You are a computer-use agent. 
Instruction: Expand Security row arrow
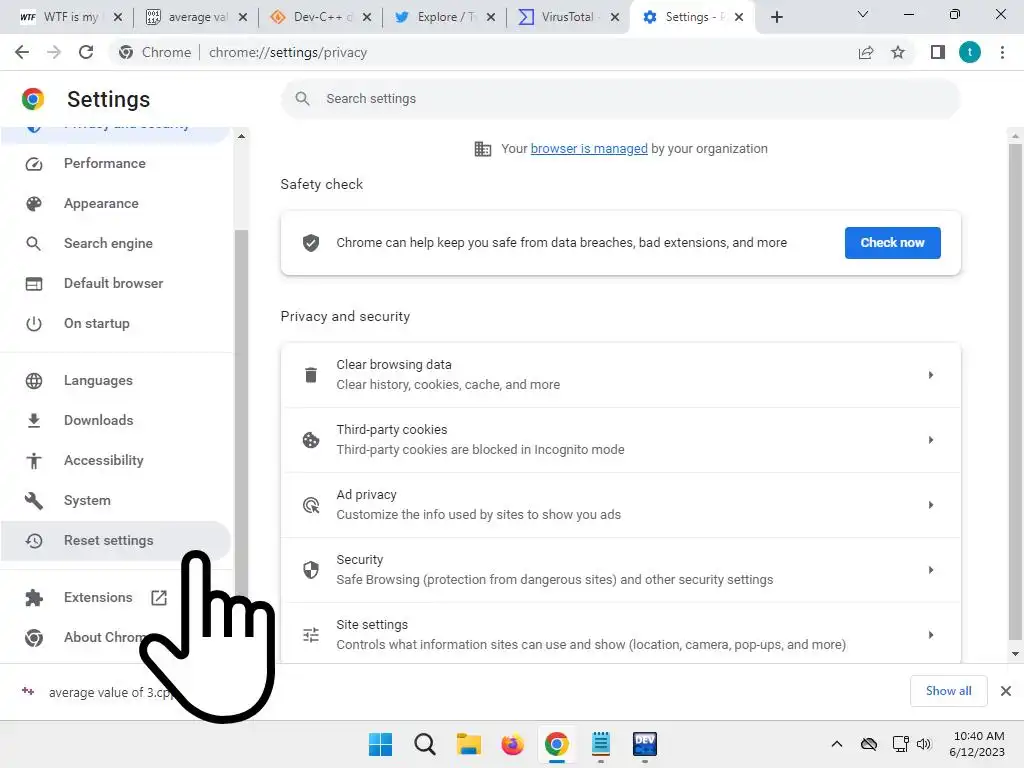[x=931, y=570]
